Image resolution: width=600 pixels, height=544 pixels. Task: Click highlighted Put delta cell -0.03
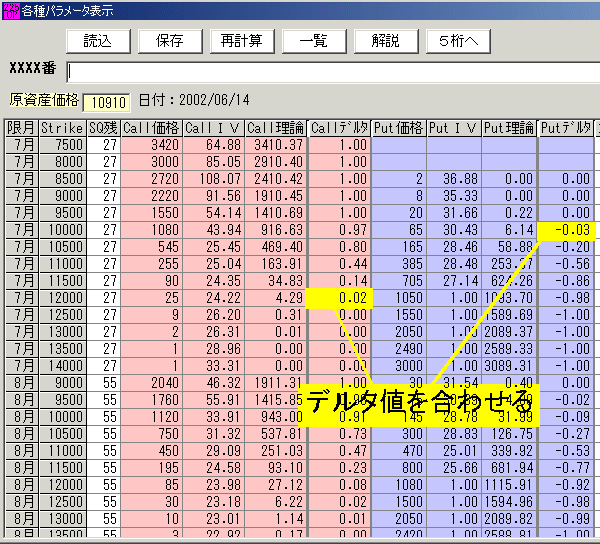click(566, 231)
